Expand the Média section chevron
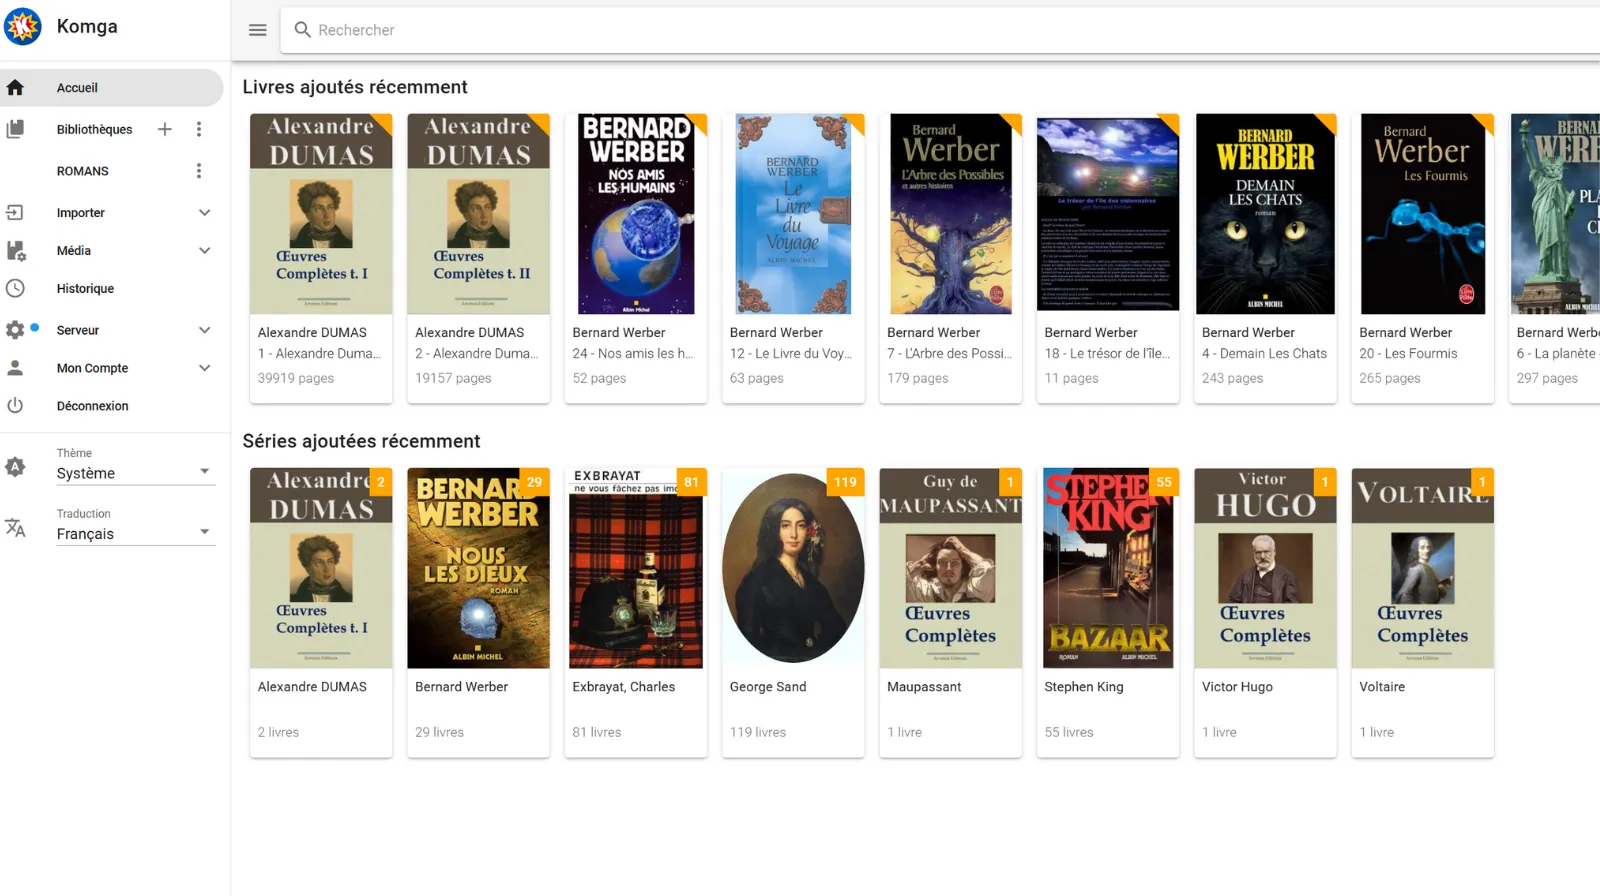The height and width of the screenshot is (896, 1600). coord(204,251)
